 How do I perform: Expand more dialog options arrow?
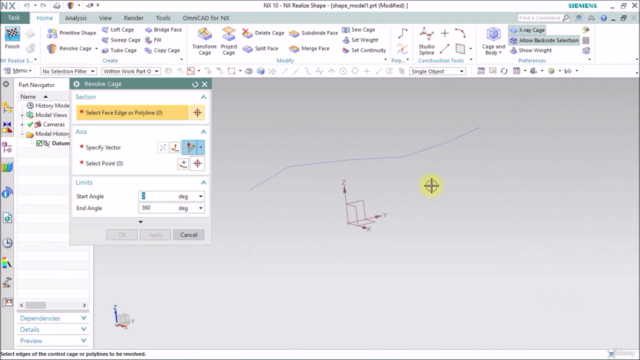140,222
